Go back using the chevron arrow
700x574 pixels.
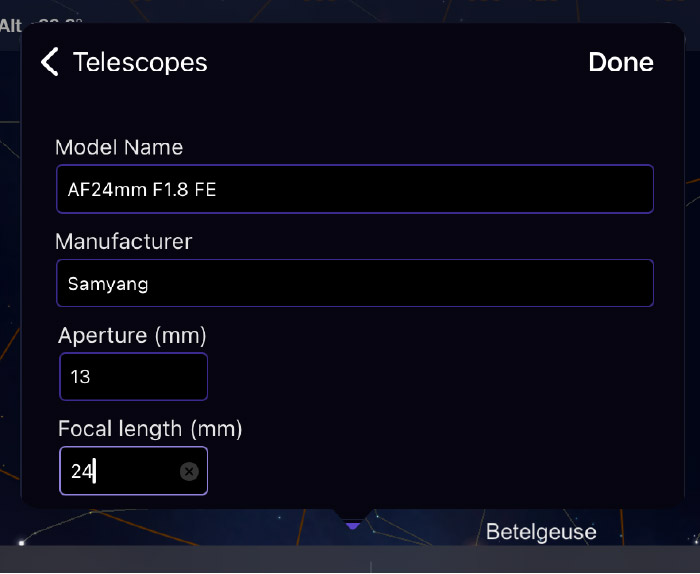click(x=50, y=62)
